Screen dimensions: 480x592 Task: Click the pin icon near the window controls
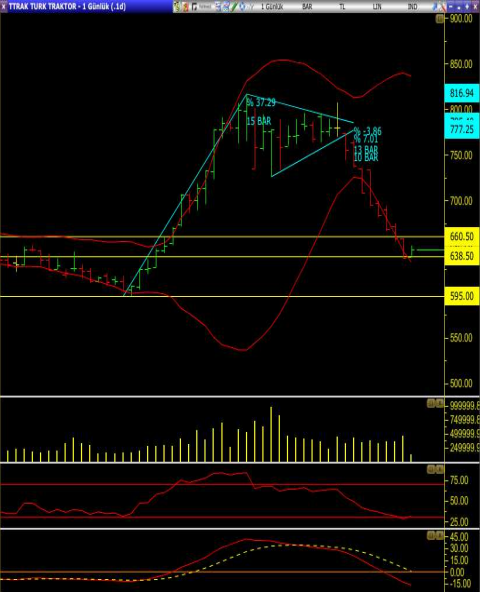(435, 7)
